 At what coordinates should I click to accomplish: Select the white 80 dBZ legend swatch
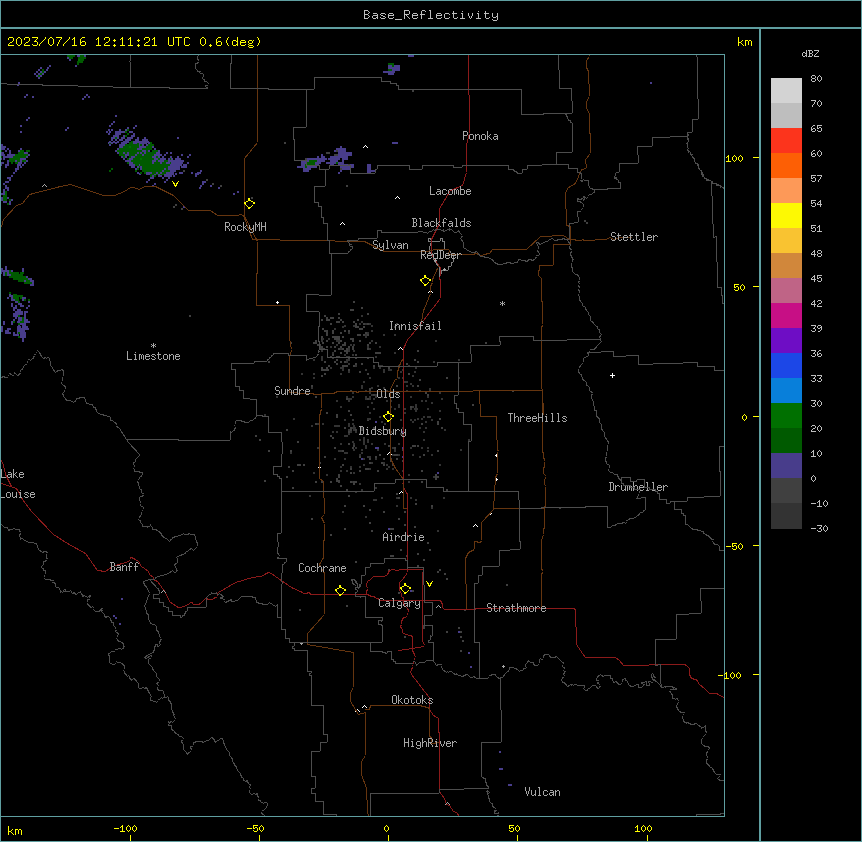786,91
